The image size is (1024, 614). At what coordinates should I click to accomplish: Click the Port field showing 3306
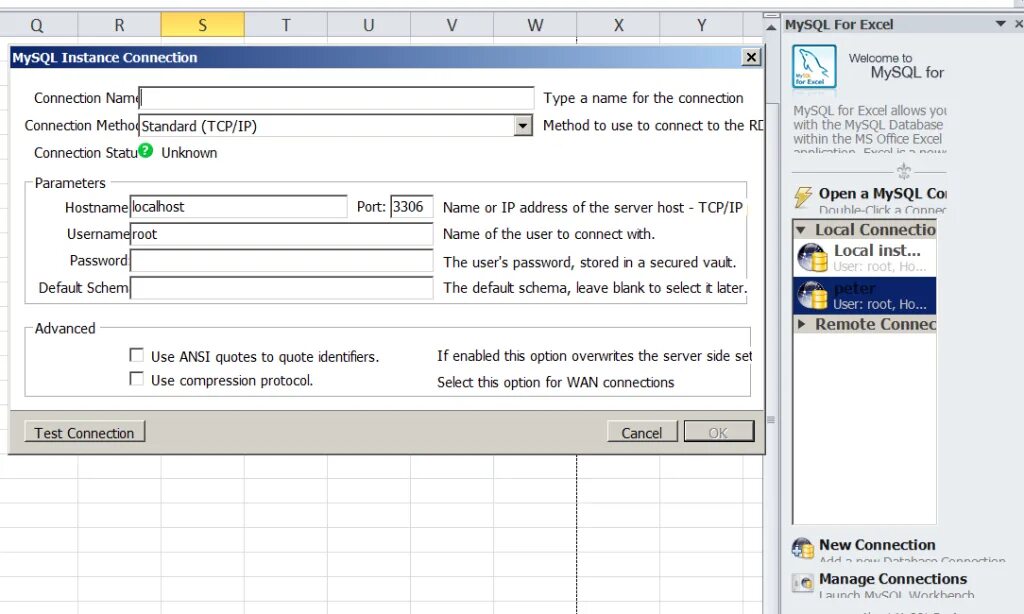(411, 207)
